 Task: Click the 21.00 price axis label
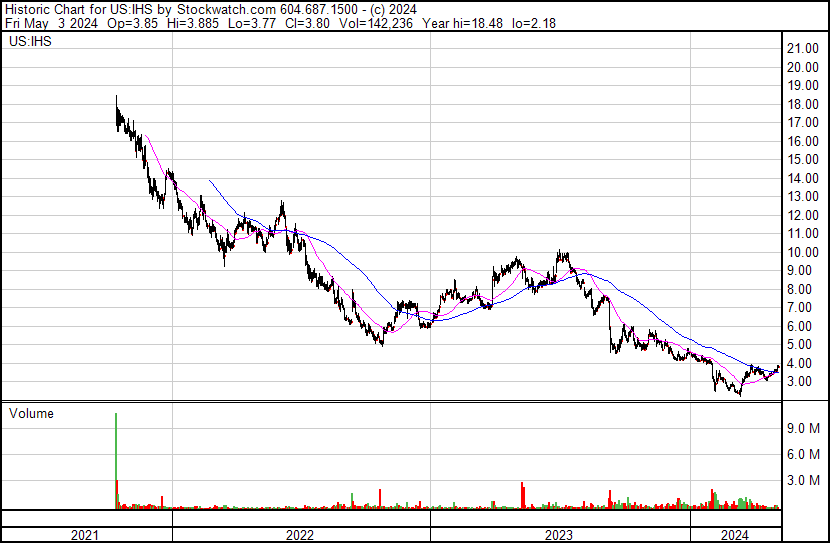coord(802,49)
